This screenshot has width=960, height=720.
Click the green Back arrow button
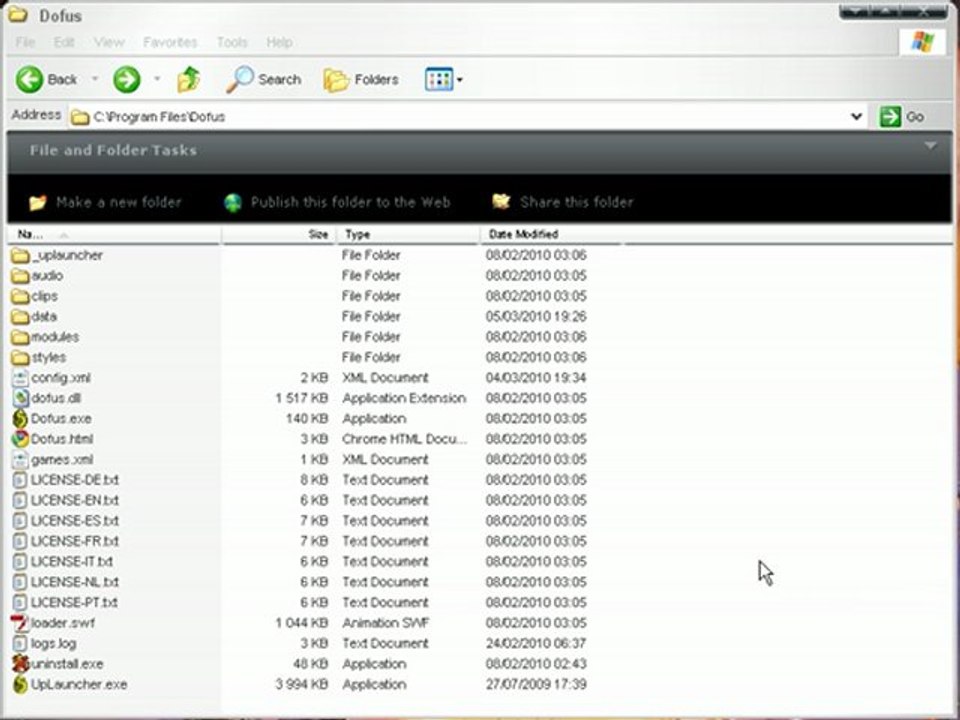point(29,80)
